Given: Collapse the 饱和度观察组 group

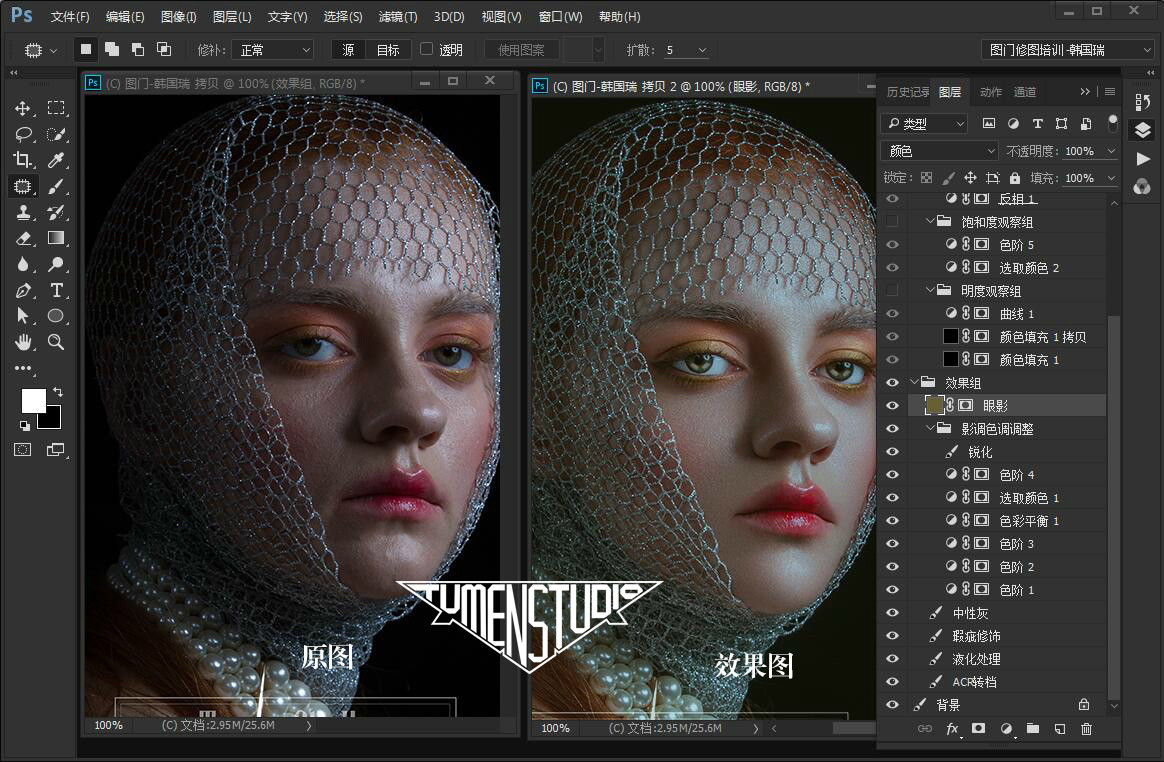Looking at the screenshot, I should [x=930, y=221].
